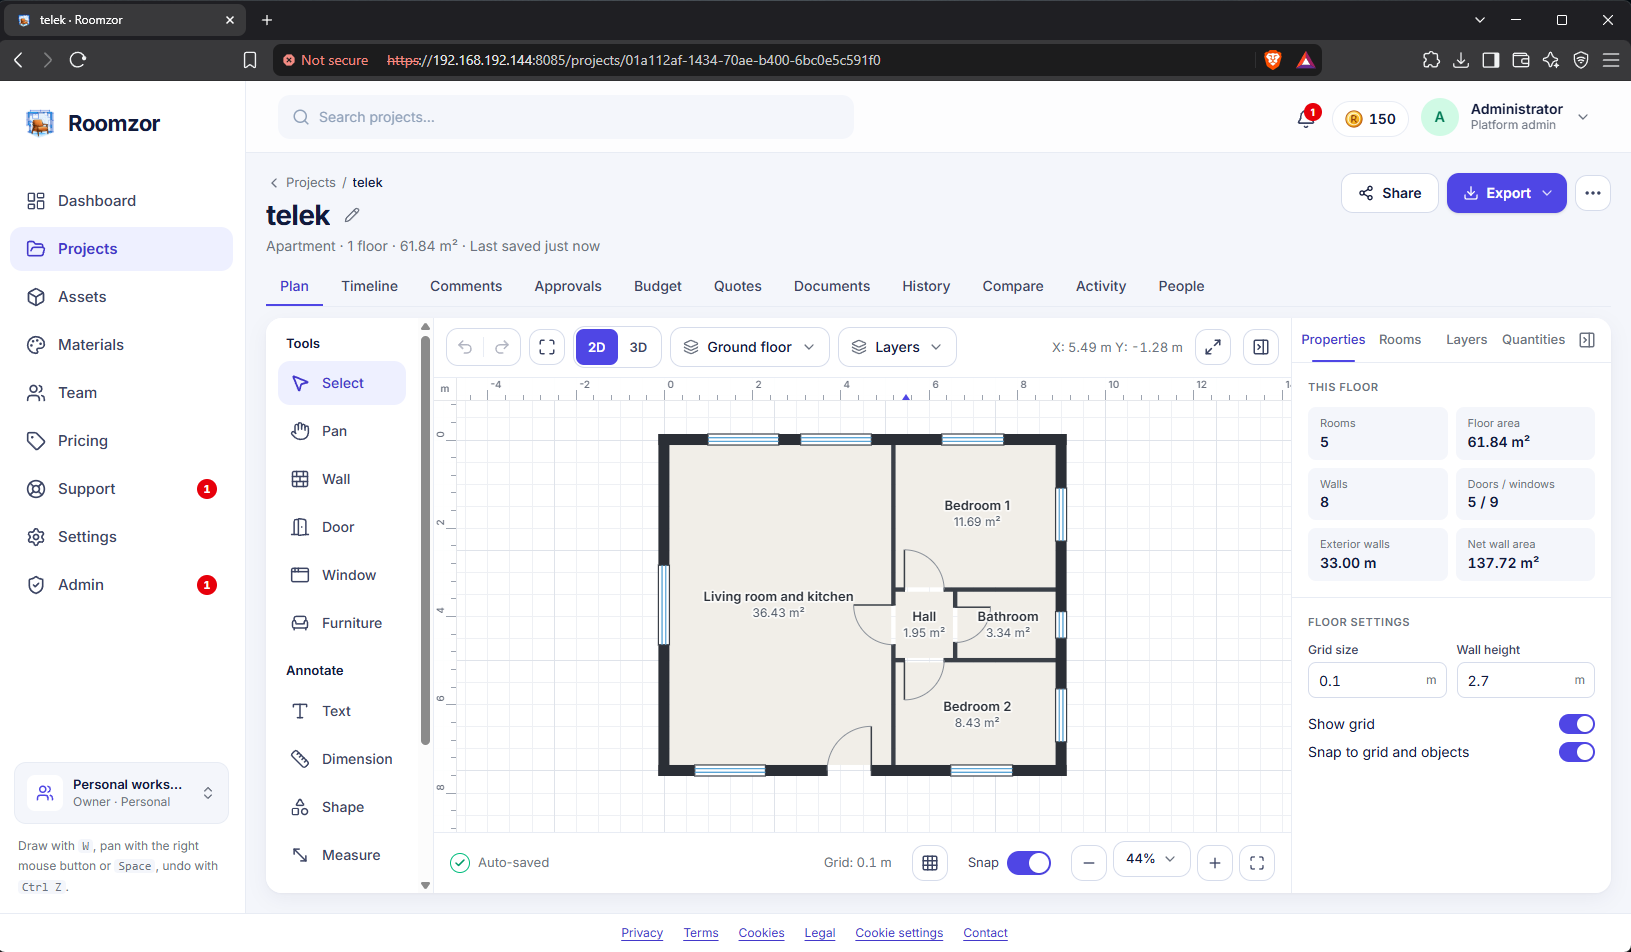Click the grid icon in bottom bar
Viewport: 1631px width, 952px height.
930,863
